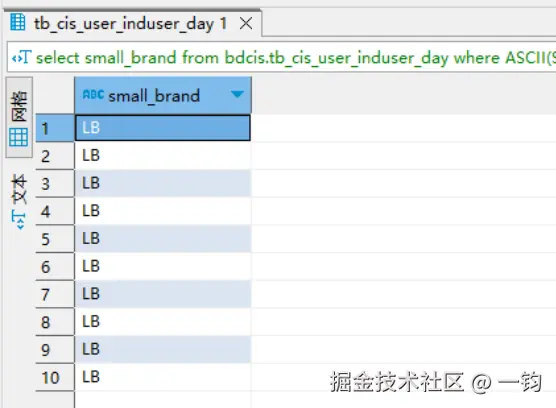Click the LB cell in row 5

click(x=163, y=239)
